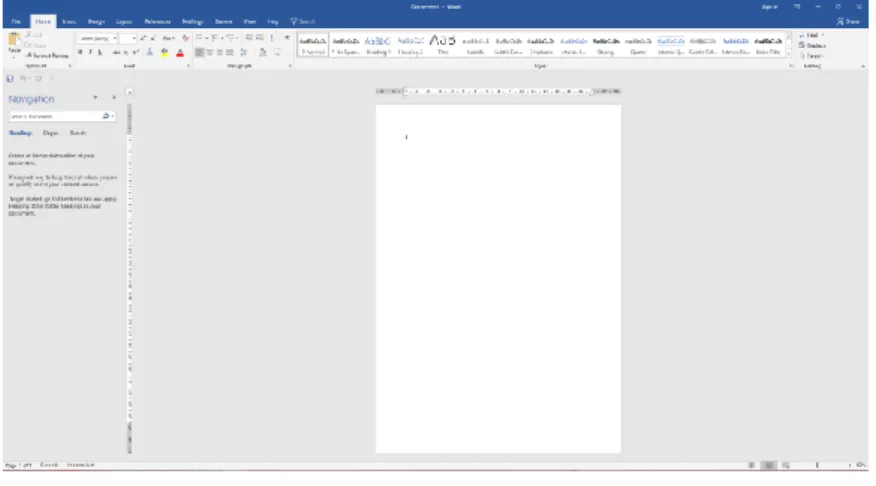Switch to the Review tab
Screen dimensions: 876x486
(223, 21)
